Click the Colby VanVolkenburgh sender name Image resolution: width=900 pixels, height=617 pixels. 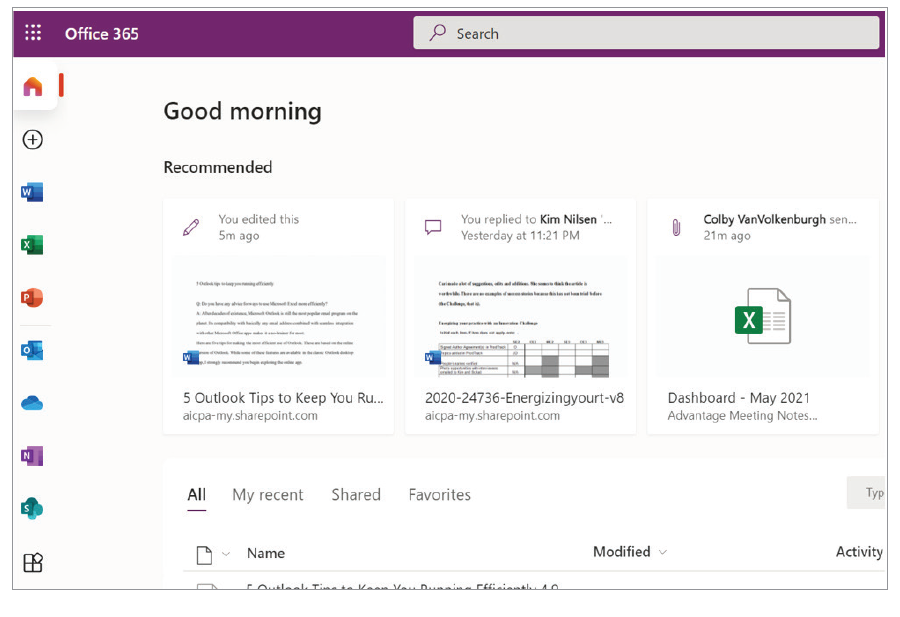pos(765,219)
